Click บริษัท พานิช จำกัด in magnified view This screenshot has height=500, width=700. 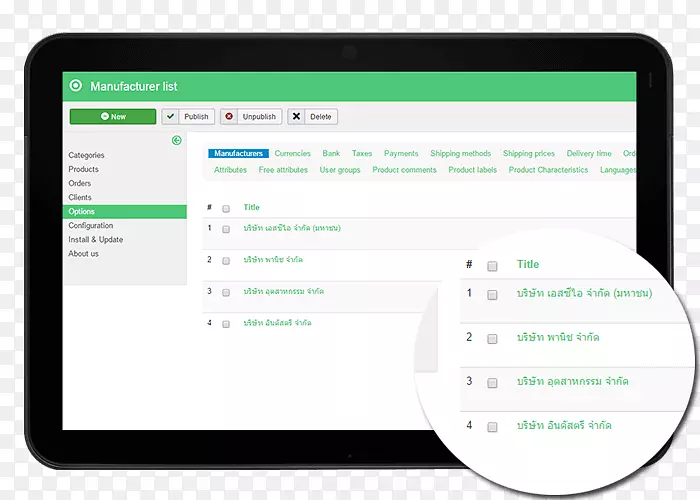point(558,338)
